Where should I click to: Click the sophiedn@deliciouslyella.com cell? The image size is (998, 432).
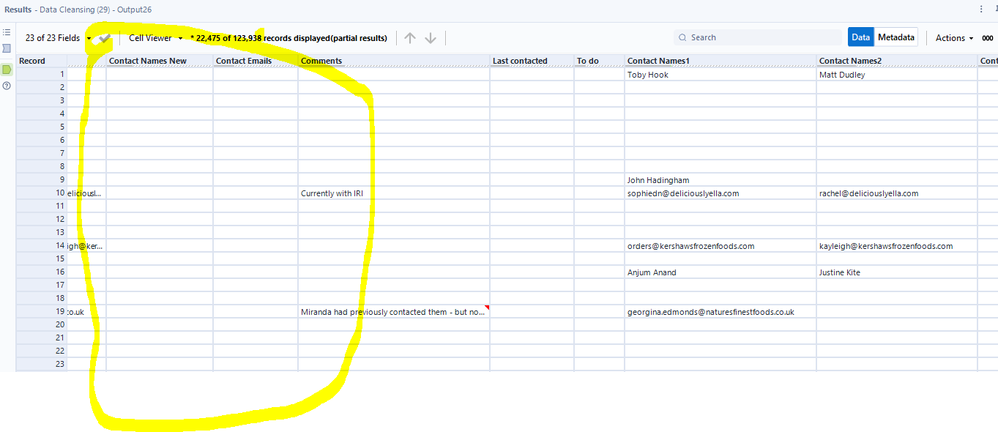[720, 193]
